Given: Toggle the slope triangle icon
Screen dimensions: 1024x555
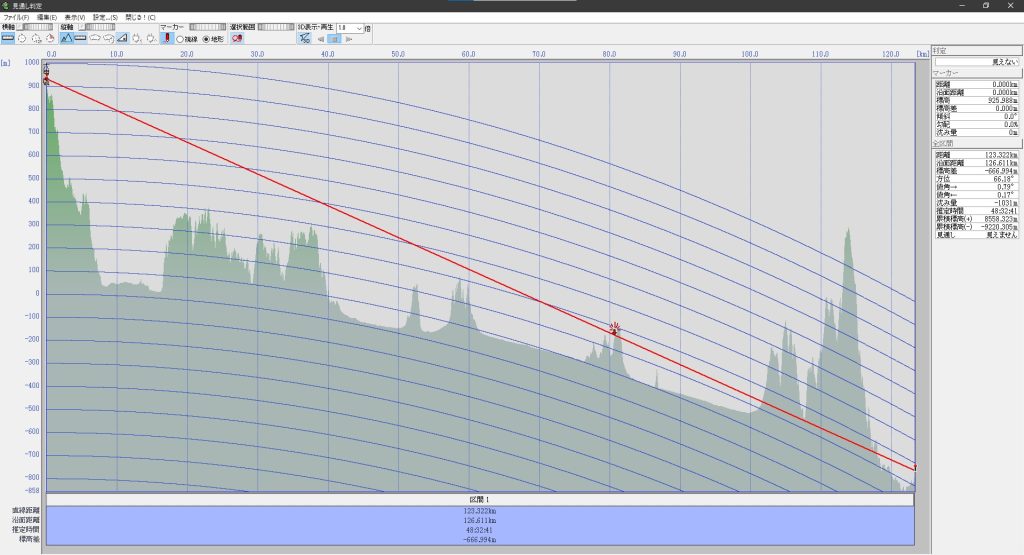Looking at the screenshot, I should pos(122,39).
